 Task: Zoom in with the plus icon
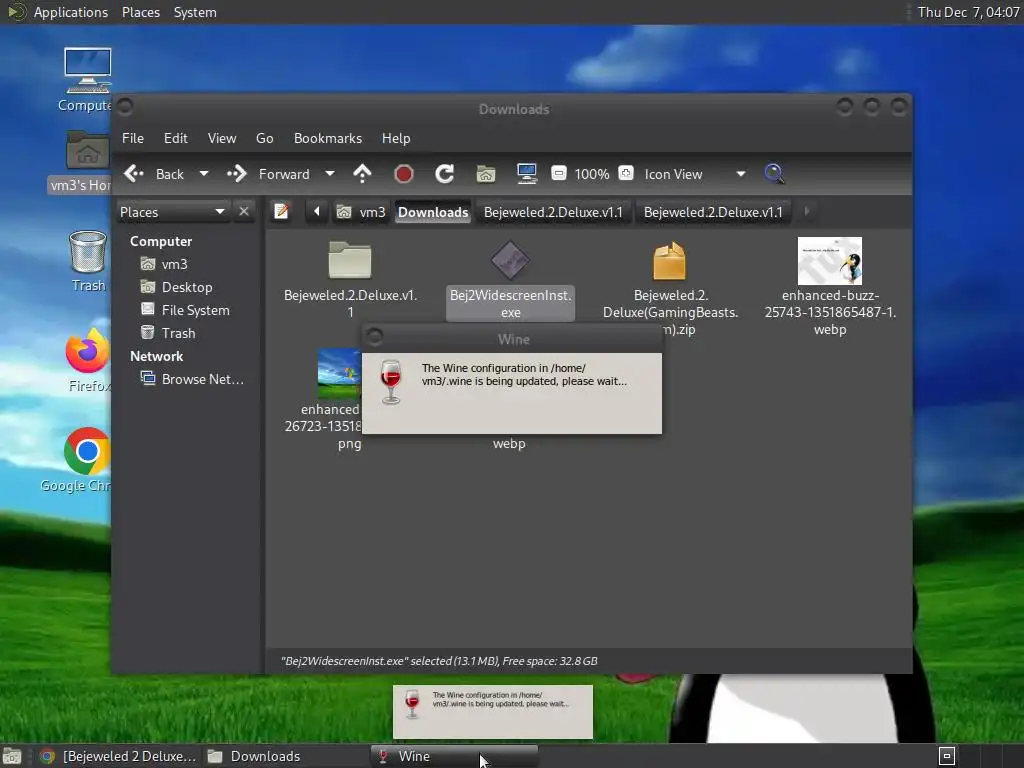point(626,173)
